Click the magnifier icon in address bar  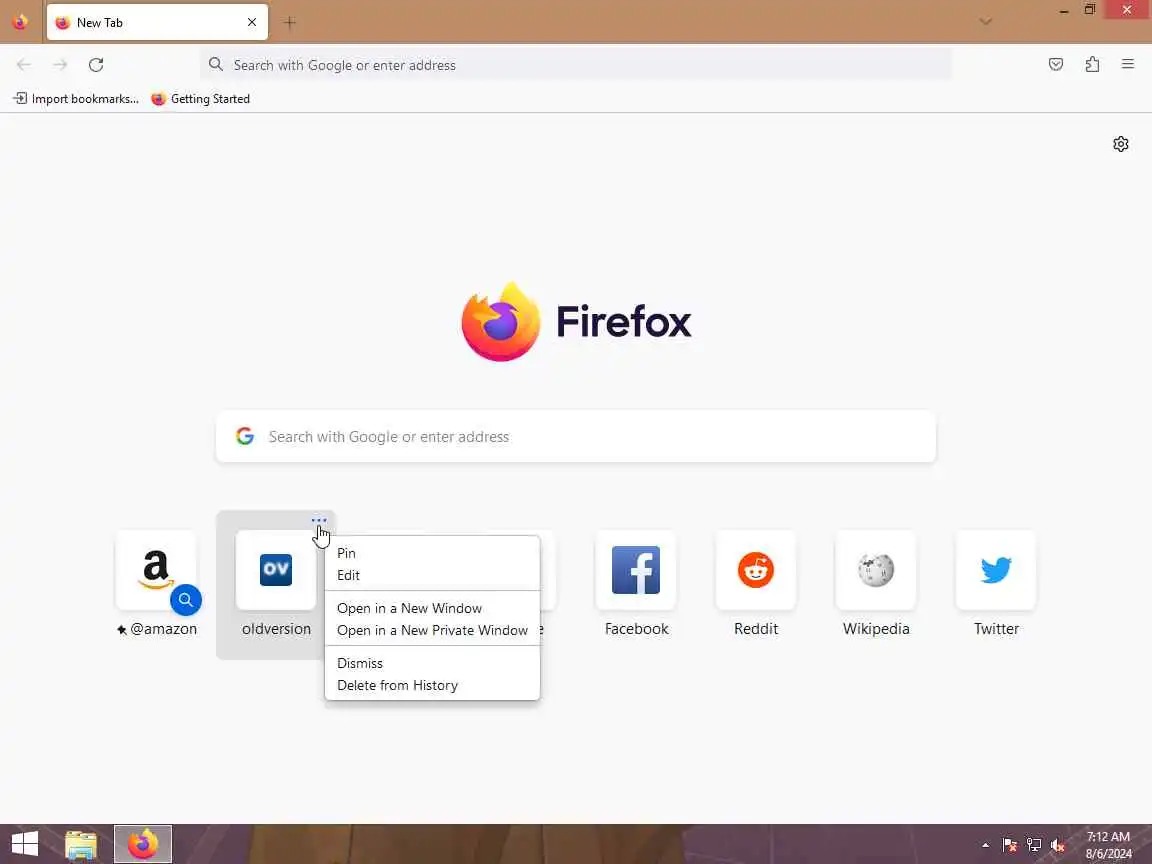215,65
